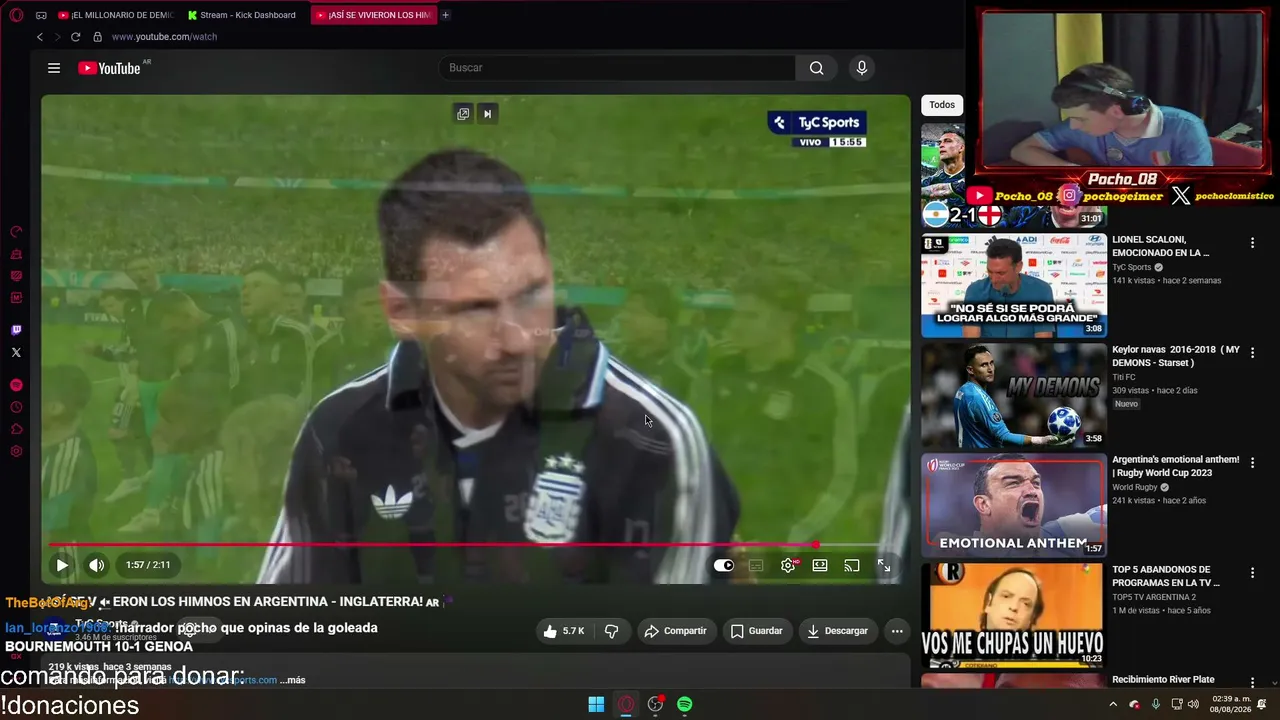
Task: Click the Guardar save button
Action: pos(757,631)
